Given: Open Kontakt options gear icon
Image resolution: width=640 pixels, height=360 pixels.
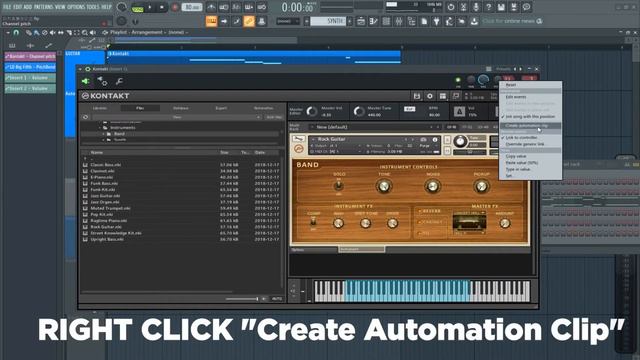Looking at the screenshot, I should click(430, 96).
